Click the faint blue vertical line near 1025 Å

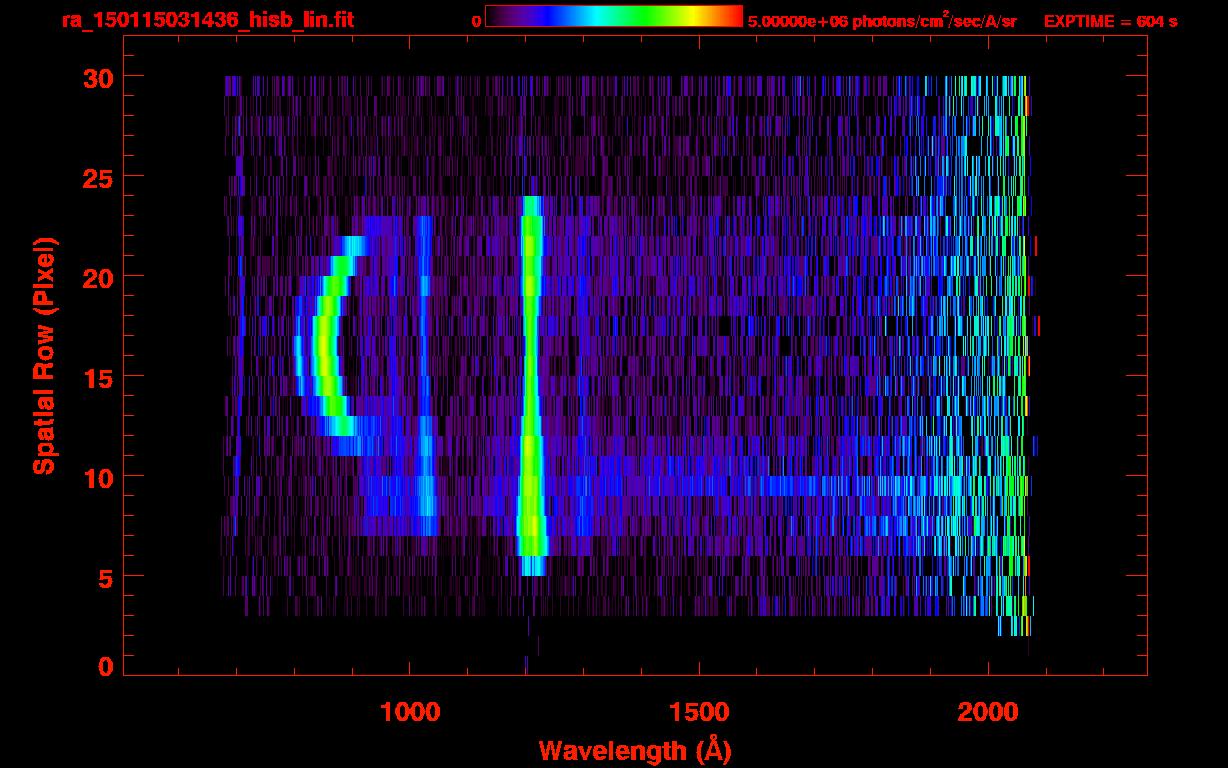tap(424, 376)
